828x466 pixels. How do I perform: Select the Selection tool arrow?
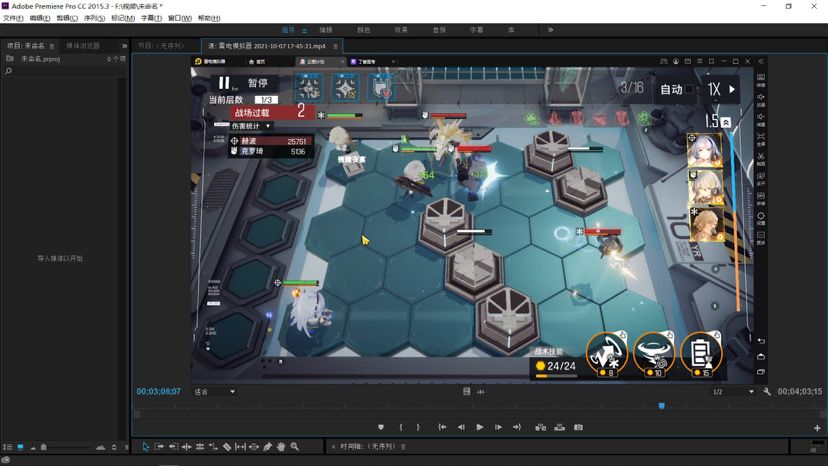coord(146,447)
